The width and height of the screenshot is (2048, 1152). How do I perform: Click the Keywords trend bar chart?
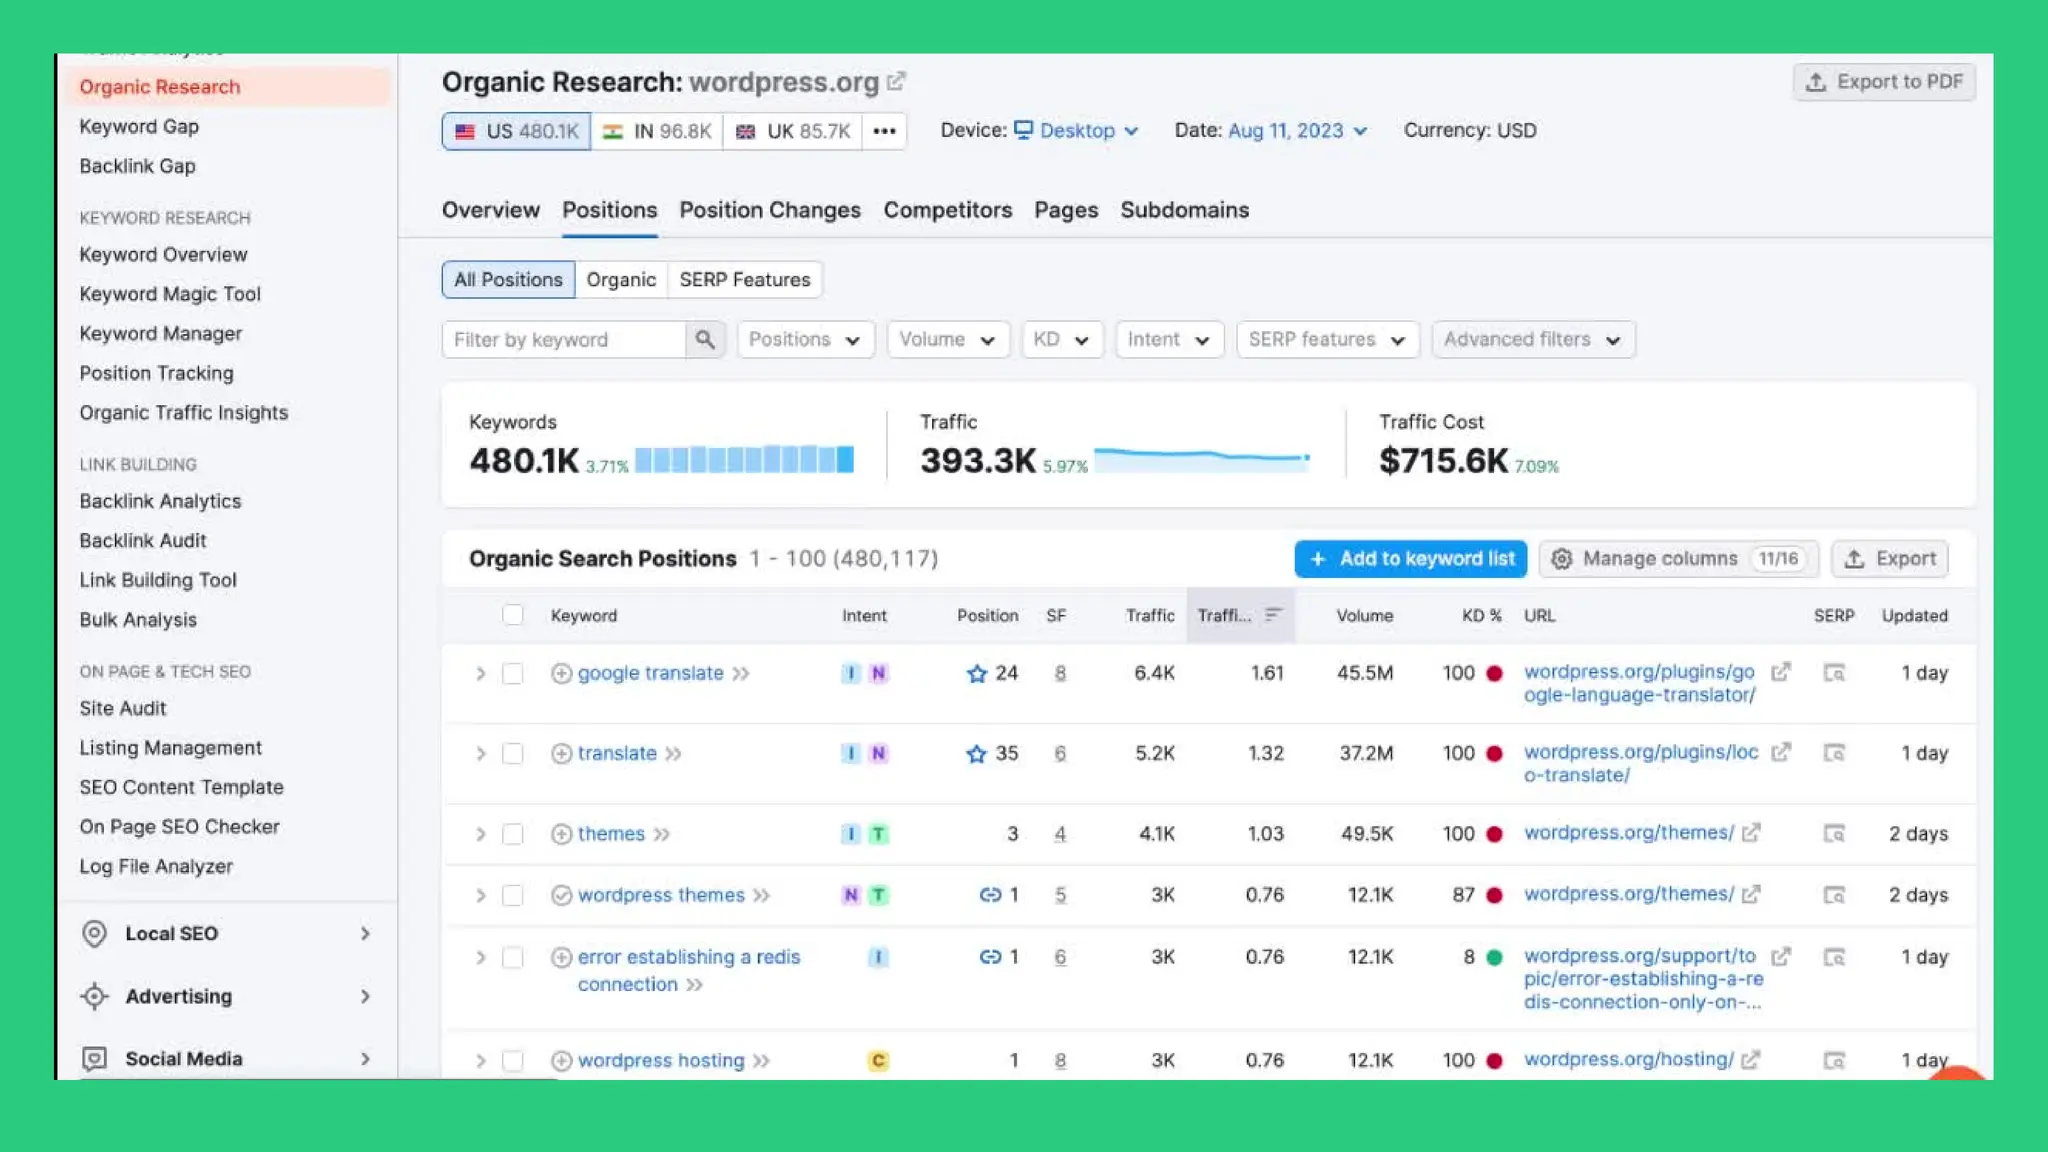click(744, 460)
